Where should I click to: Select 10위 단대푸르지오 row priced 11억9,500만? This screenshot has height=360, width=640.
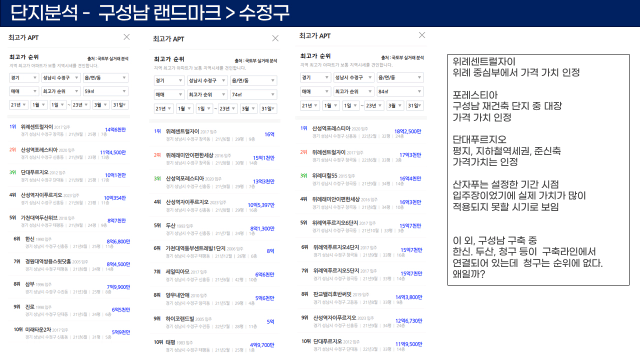point(361,344)
